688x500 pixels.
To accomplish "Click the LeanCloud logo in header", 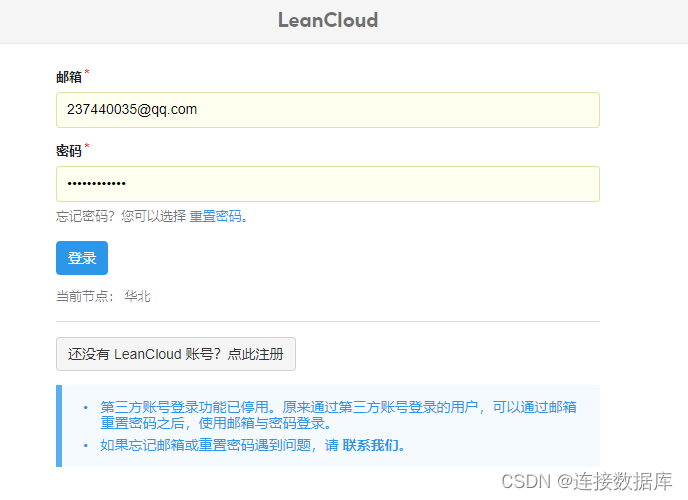I will coord(328,20).
